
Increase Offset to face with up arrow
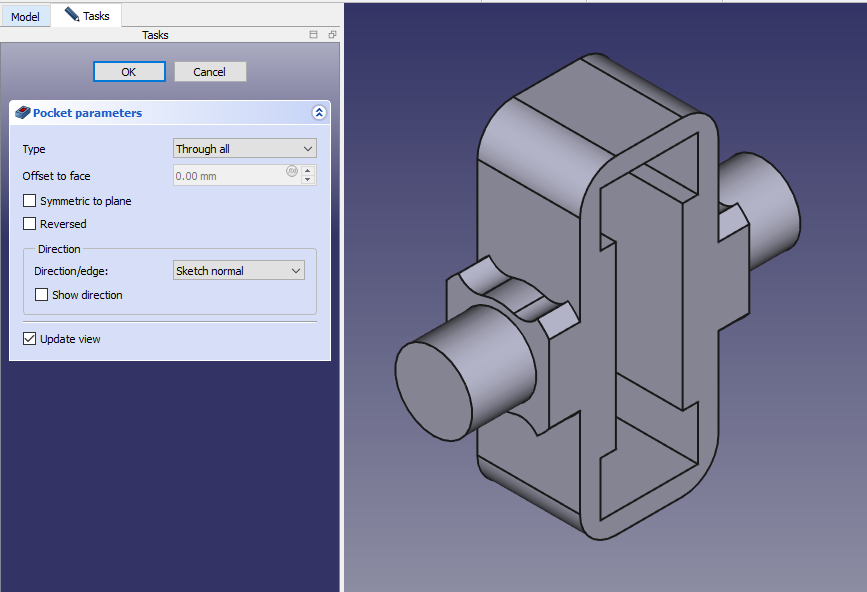308,171
